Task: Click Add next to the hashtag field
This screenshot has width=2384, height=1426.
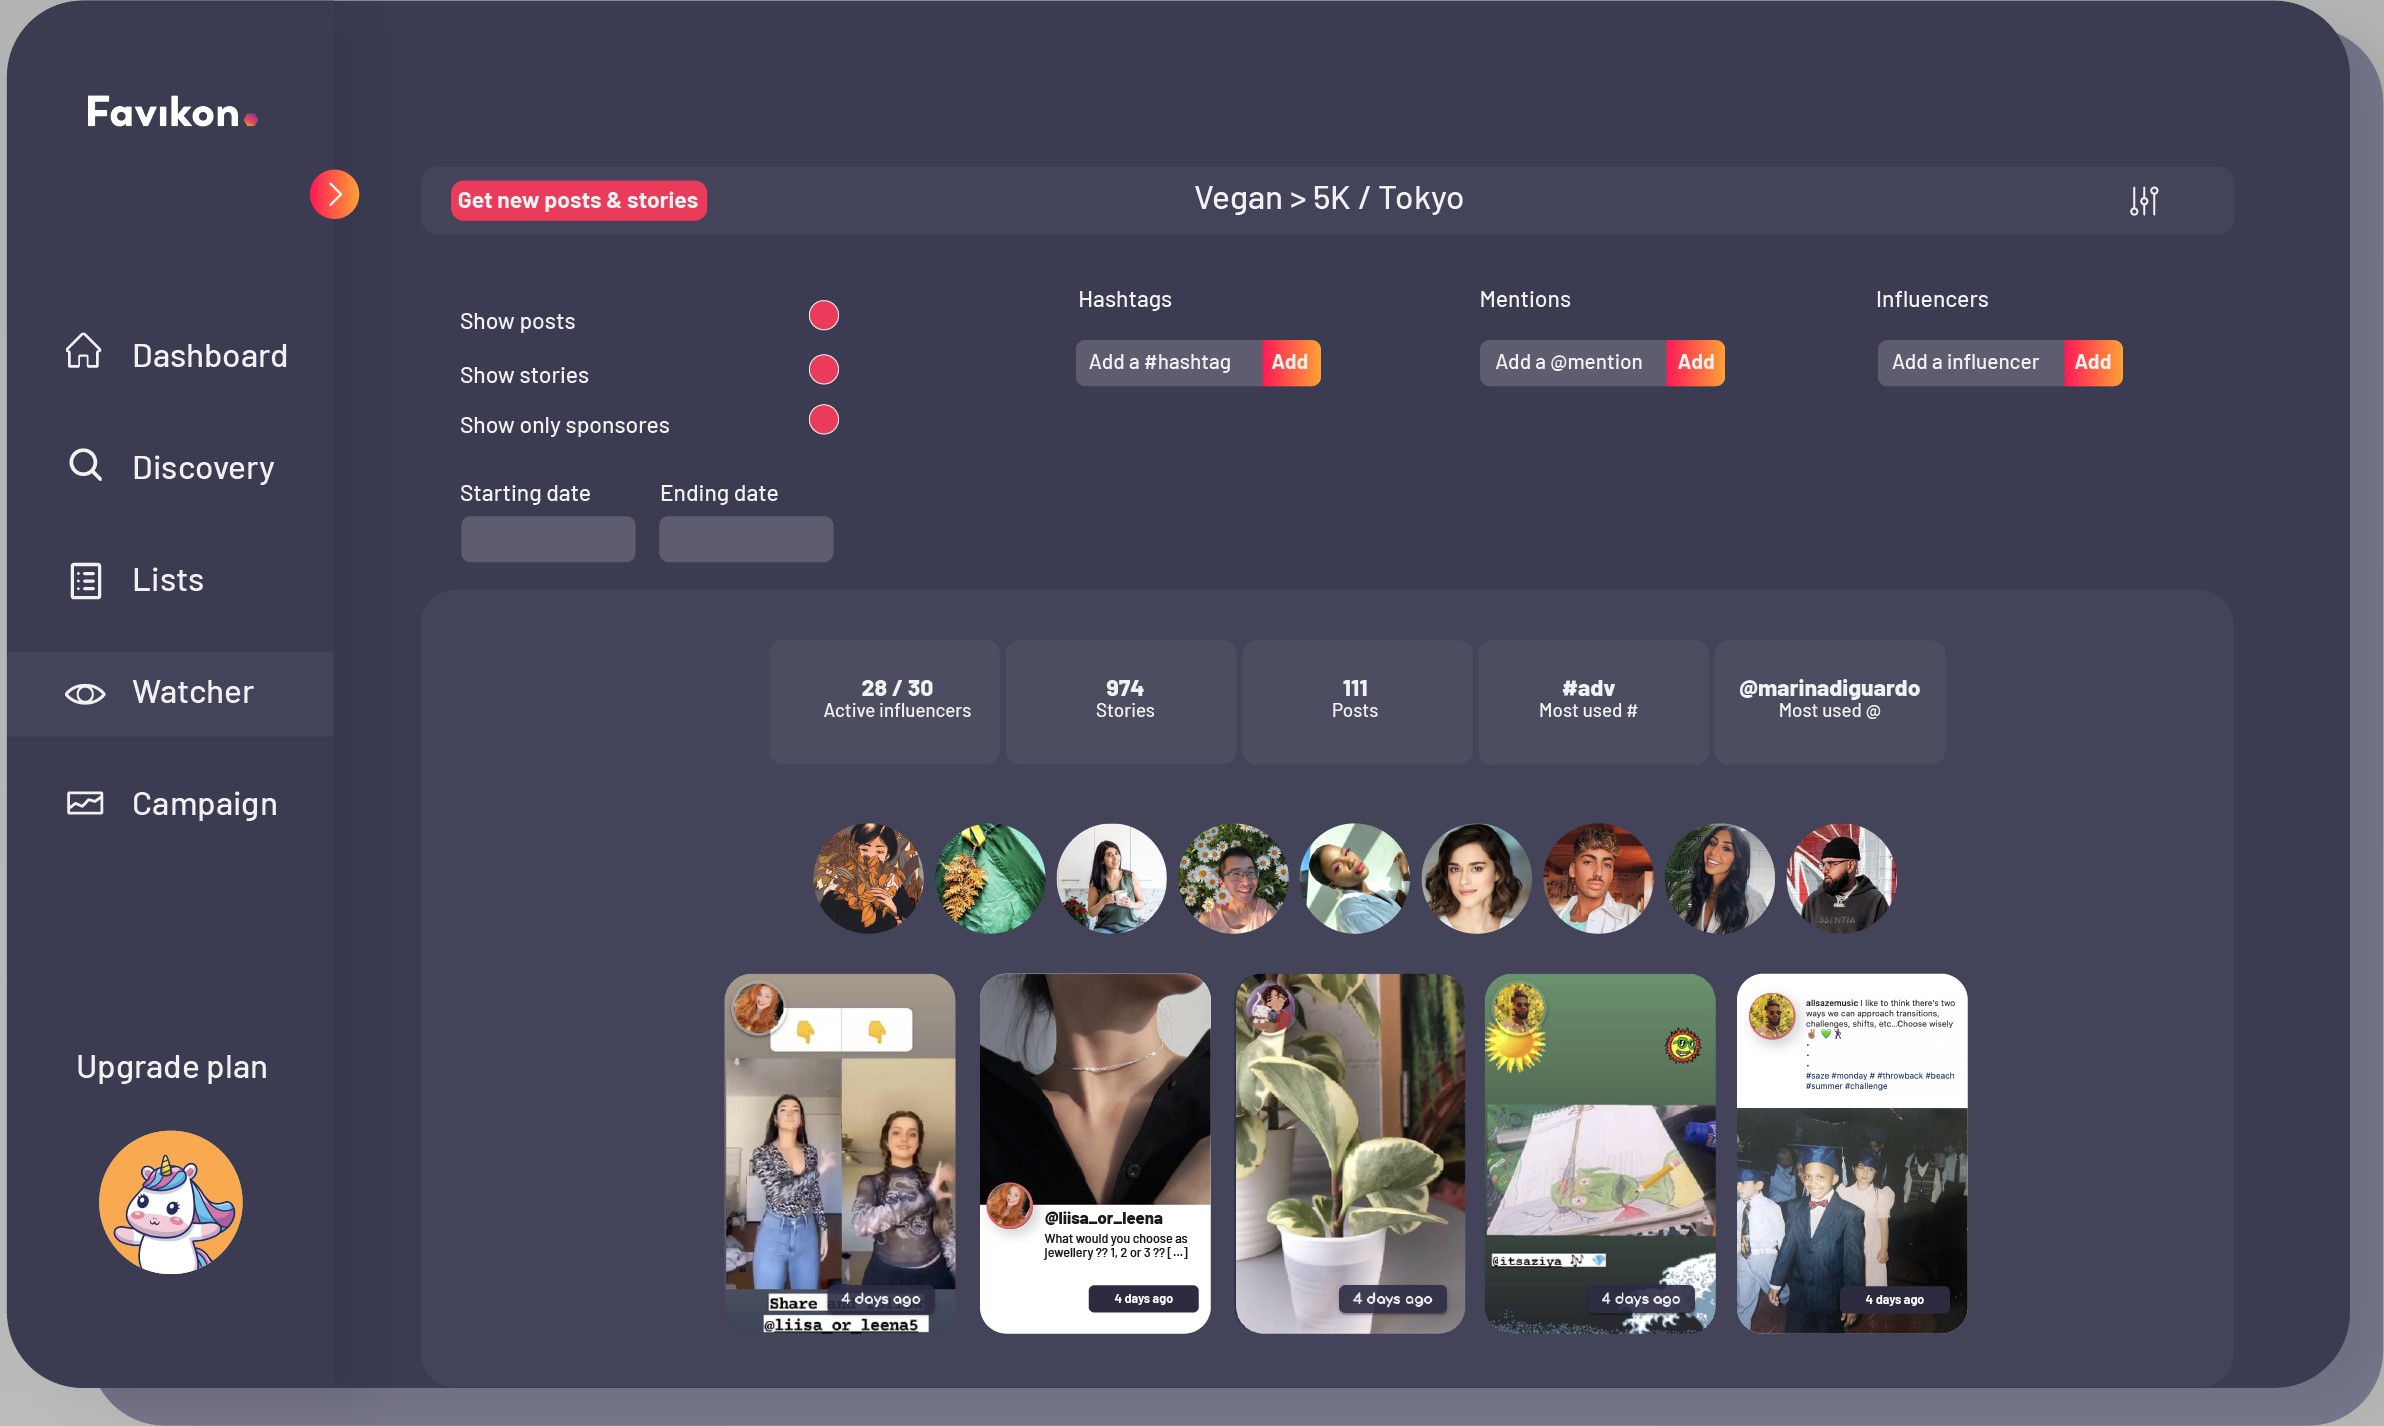Action: [1289, 362]
